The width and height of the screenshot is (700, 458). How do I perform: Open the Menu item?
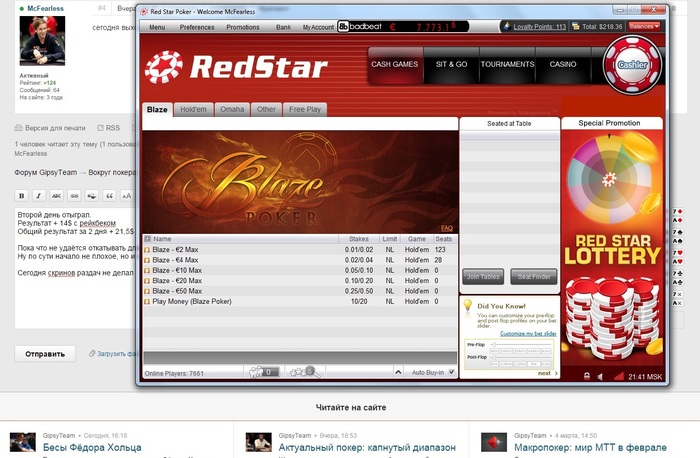(x=157, y=27)
